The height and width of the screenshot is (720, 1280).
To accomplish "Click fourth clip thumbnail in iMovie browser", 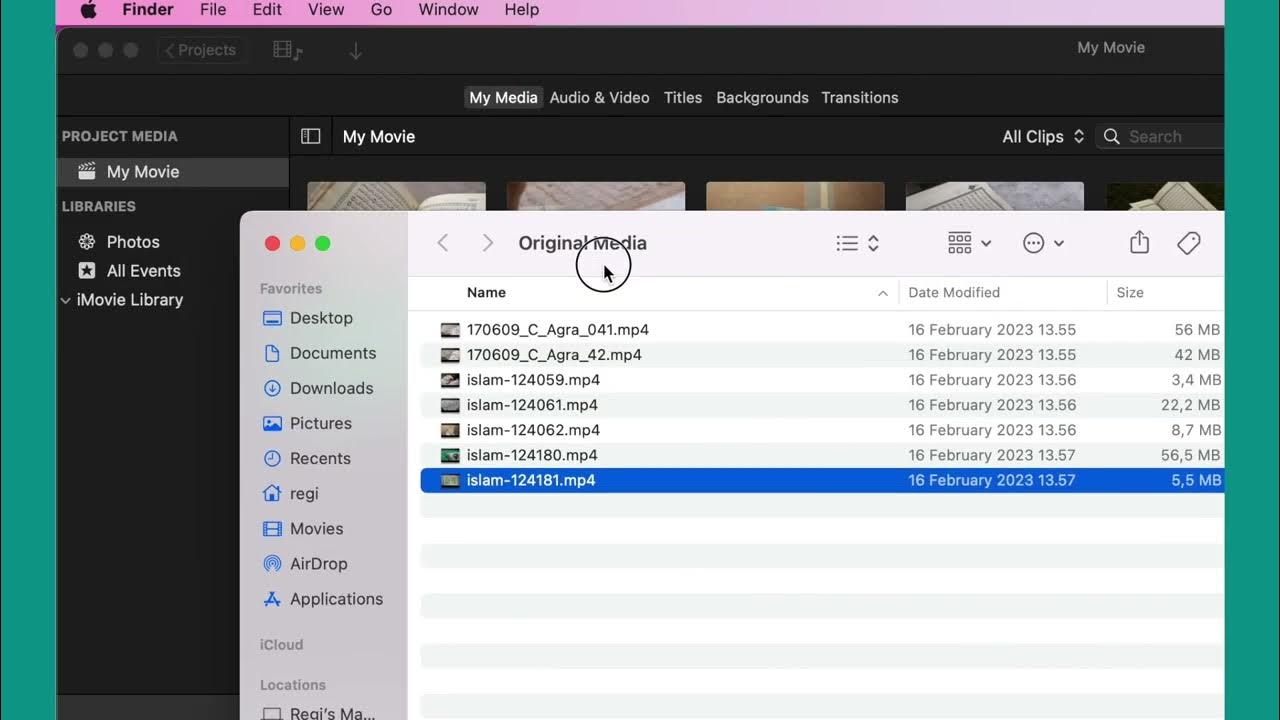I will coord(994,196).
